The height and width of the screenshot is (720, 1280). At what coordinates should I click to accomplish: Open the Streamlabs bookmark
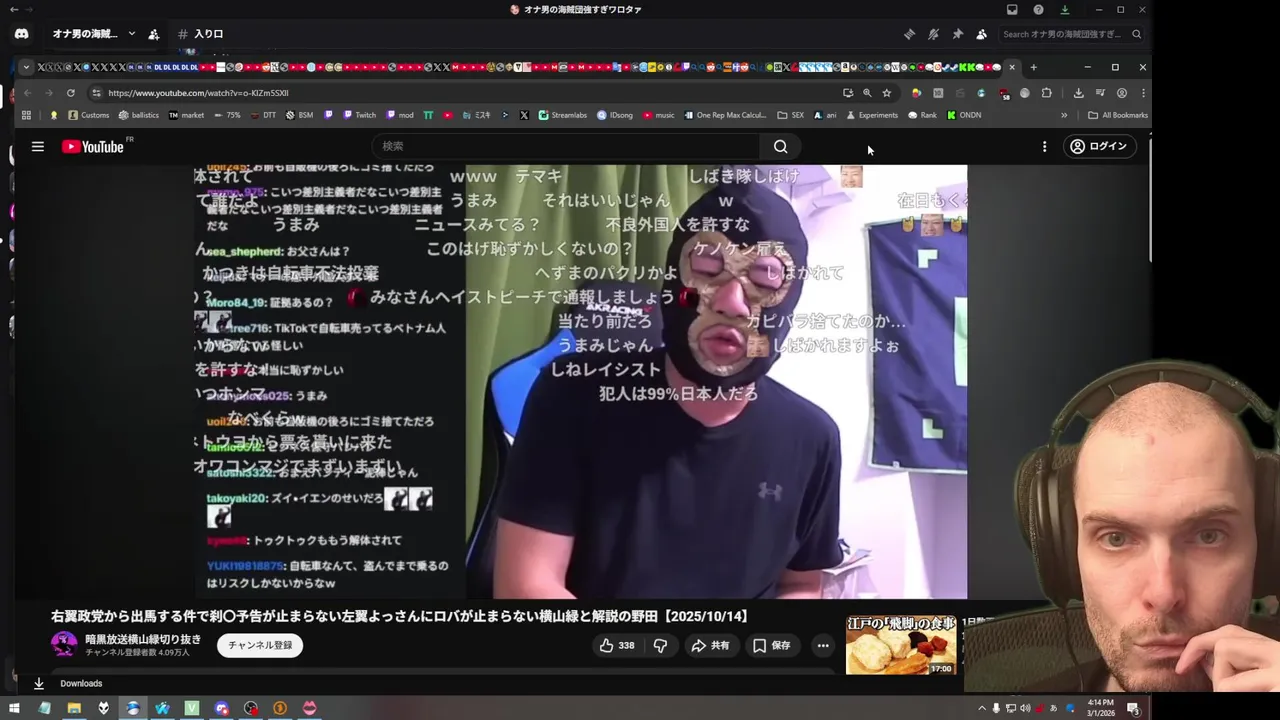tap(562, 115)
